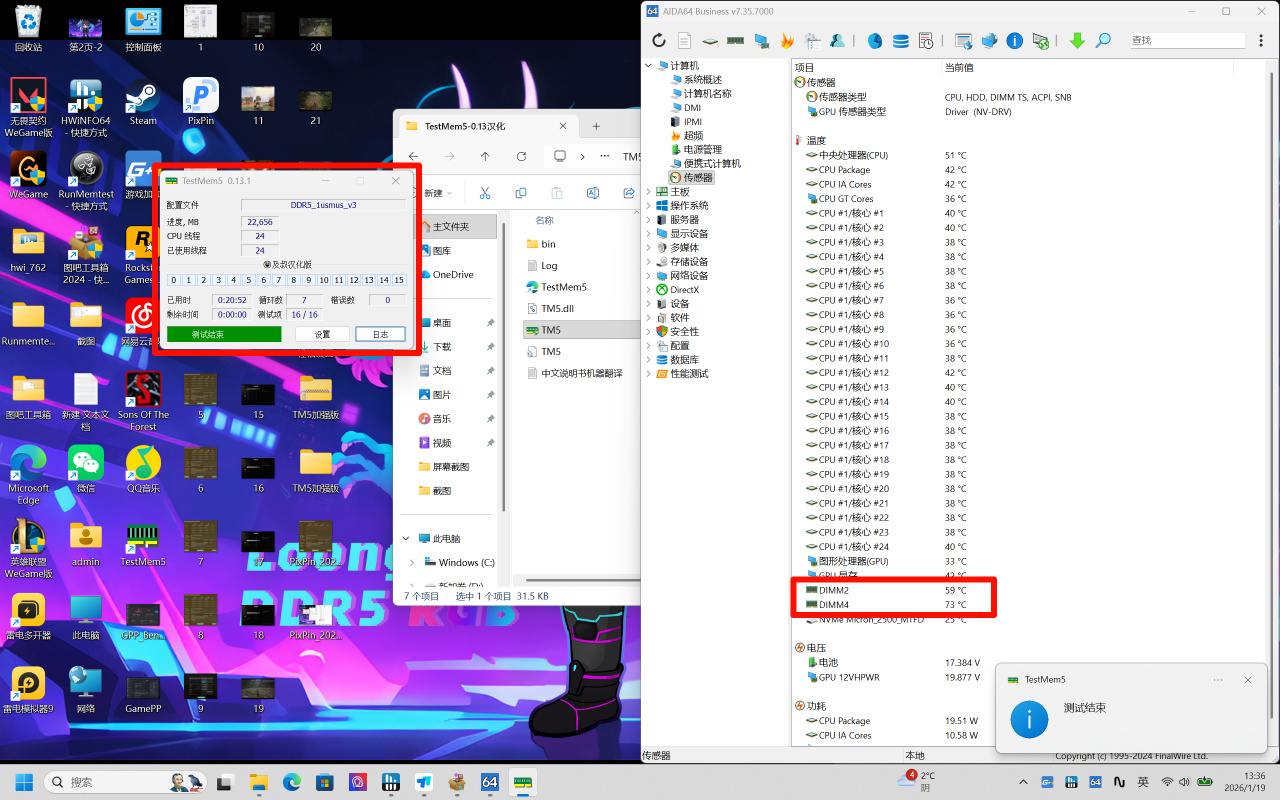
Task: Open the AIDA64 report page icon
Action: click(x=684, y=41)
